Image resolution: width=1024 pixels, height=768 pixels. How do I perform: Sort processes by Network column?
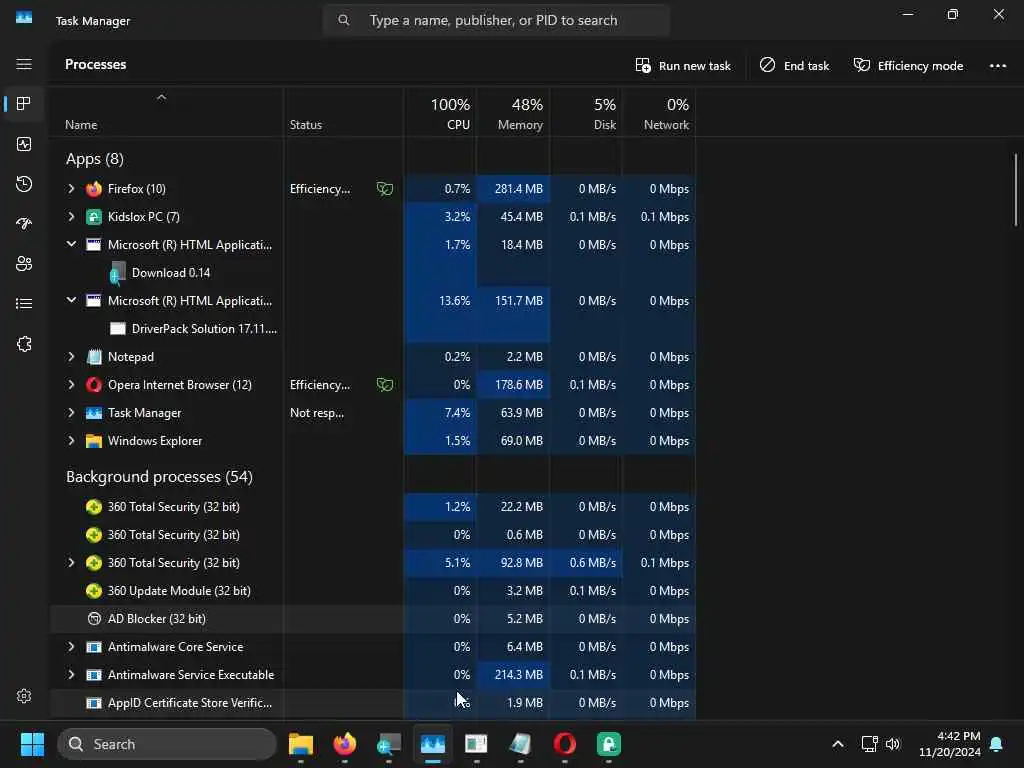pyautogui.click(x=659, y=113)
